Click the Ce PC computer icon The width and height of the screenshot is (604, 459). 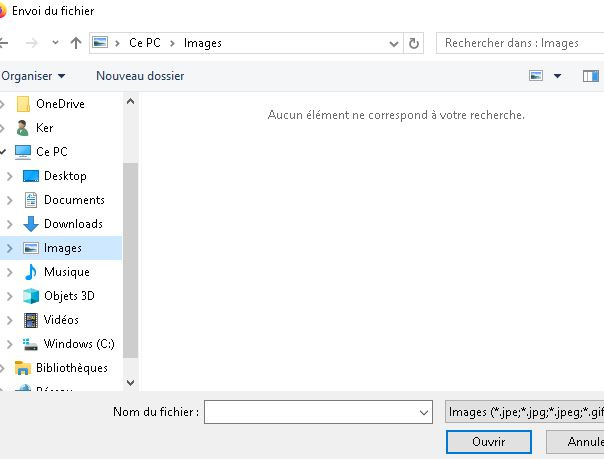coord(23,152)
